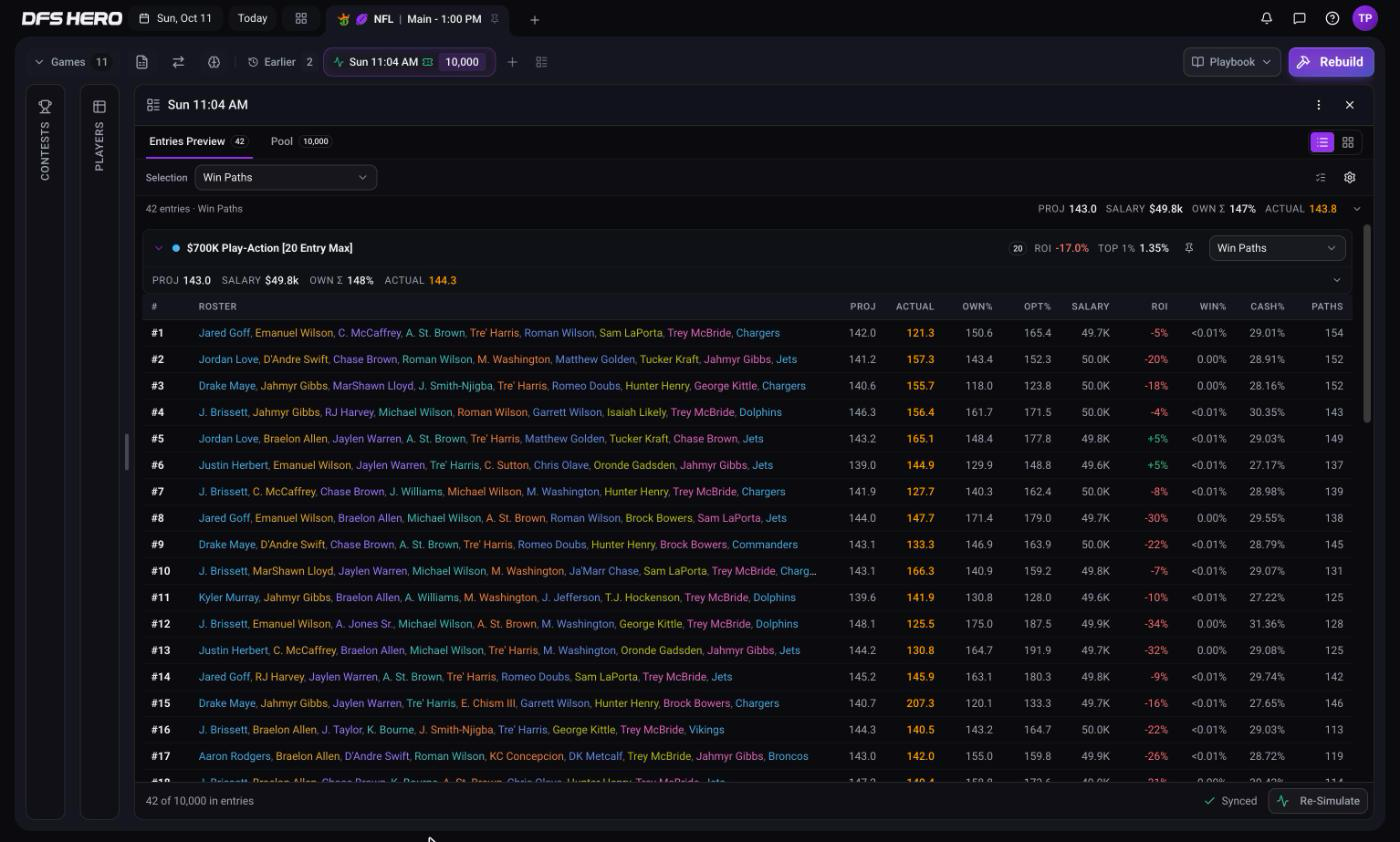Open the three-dot more options menu
Image resolution: width=1400 pixels, height=842 pixels.
(1318, 105)
